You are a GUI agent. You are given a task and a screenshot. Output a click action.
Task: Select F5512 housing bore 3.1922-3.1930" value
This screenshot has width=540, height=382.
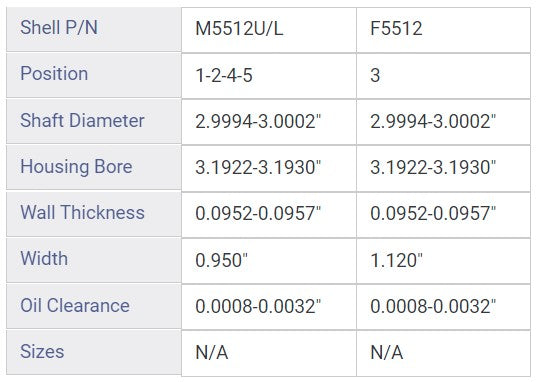tap(444, 168)
